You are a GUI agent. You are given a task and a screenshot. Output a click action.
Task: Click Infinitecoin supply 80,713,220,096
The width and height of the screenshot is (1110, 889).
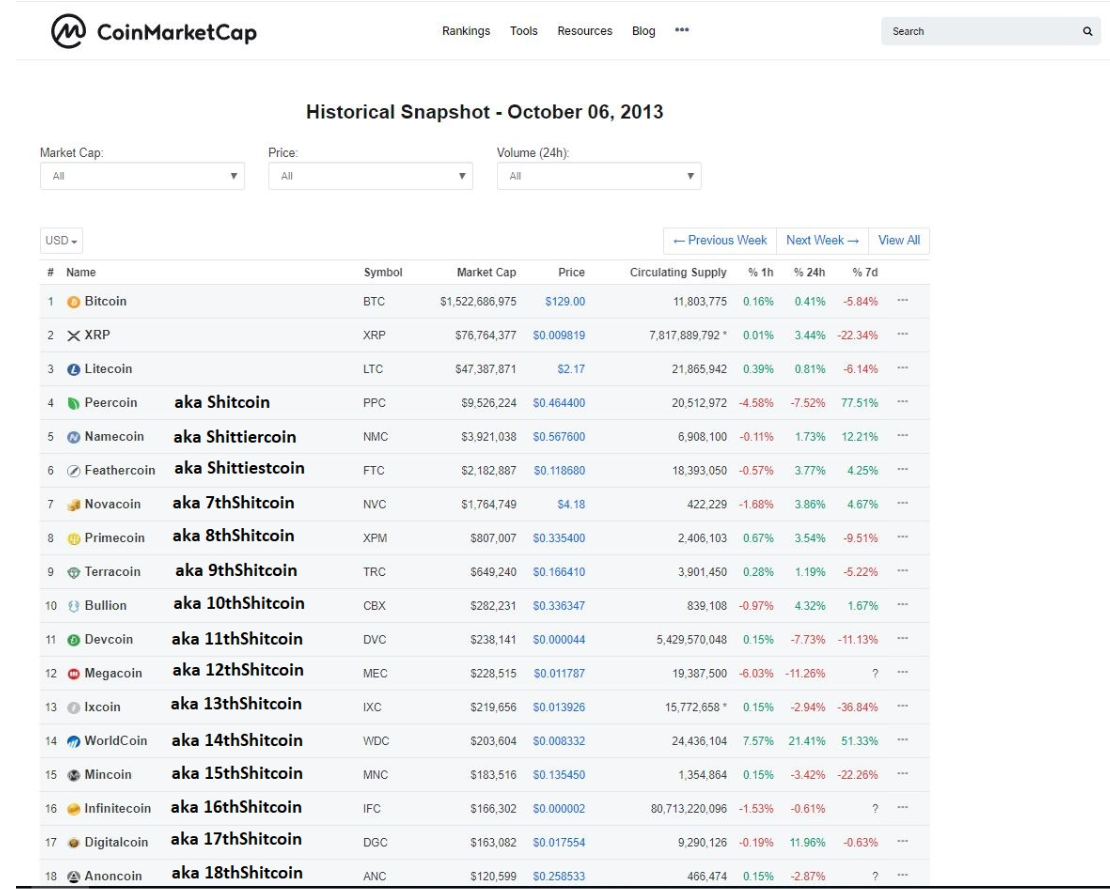[x=689, y=808]
